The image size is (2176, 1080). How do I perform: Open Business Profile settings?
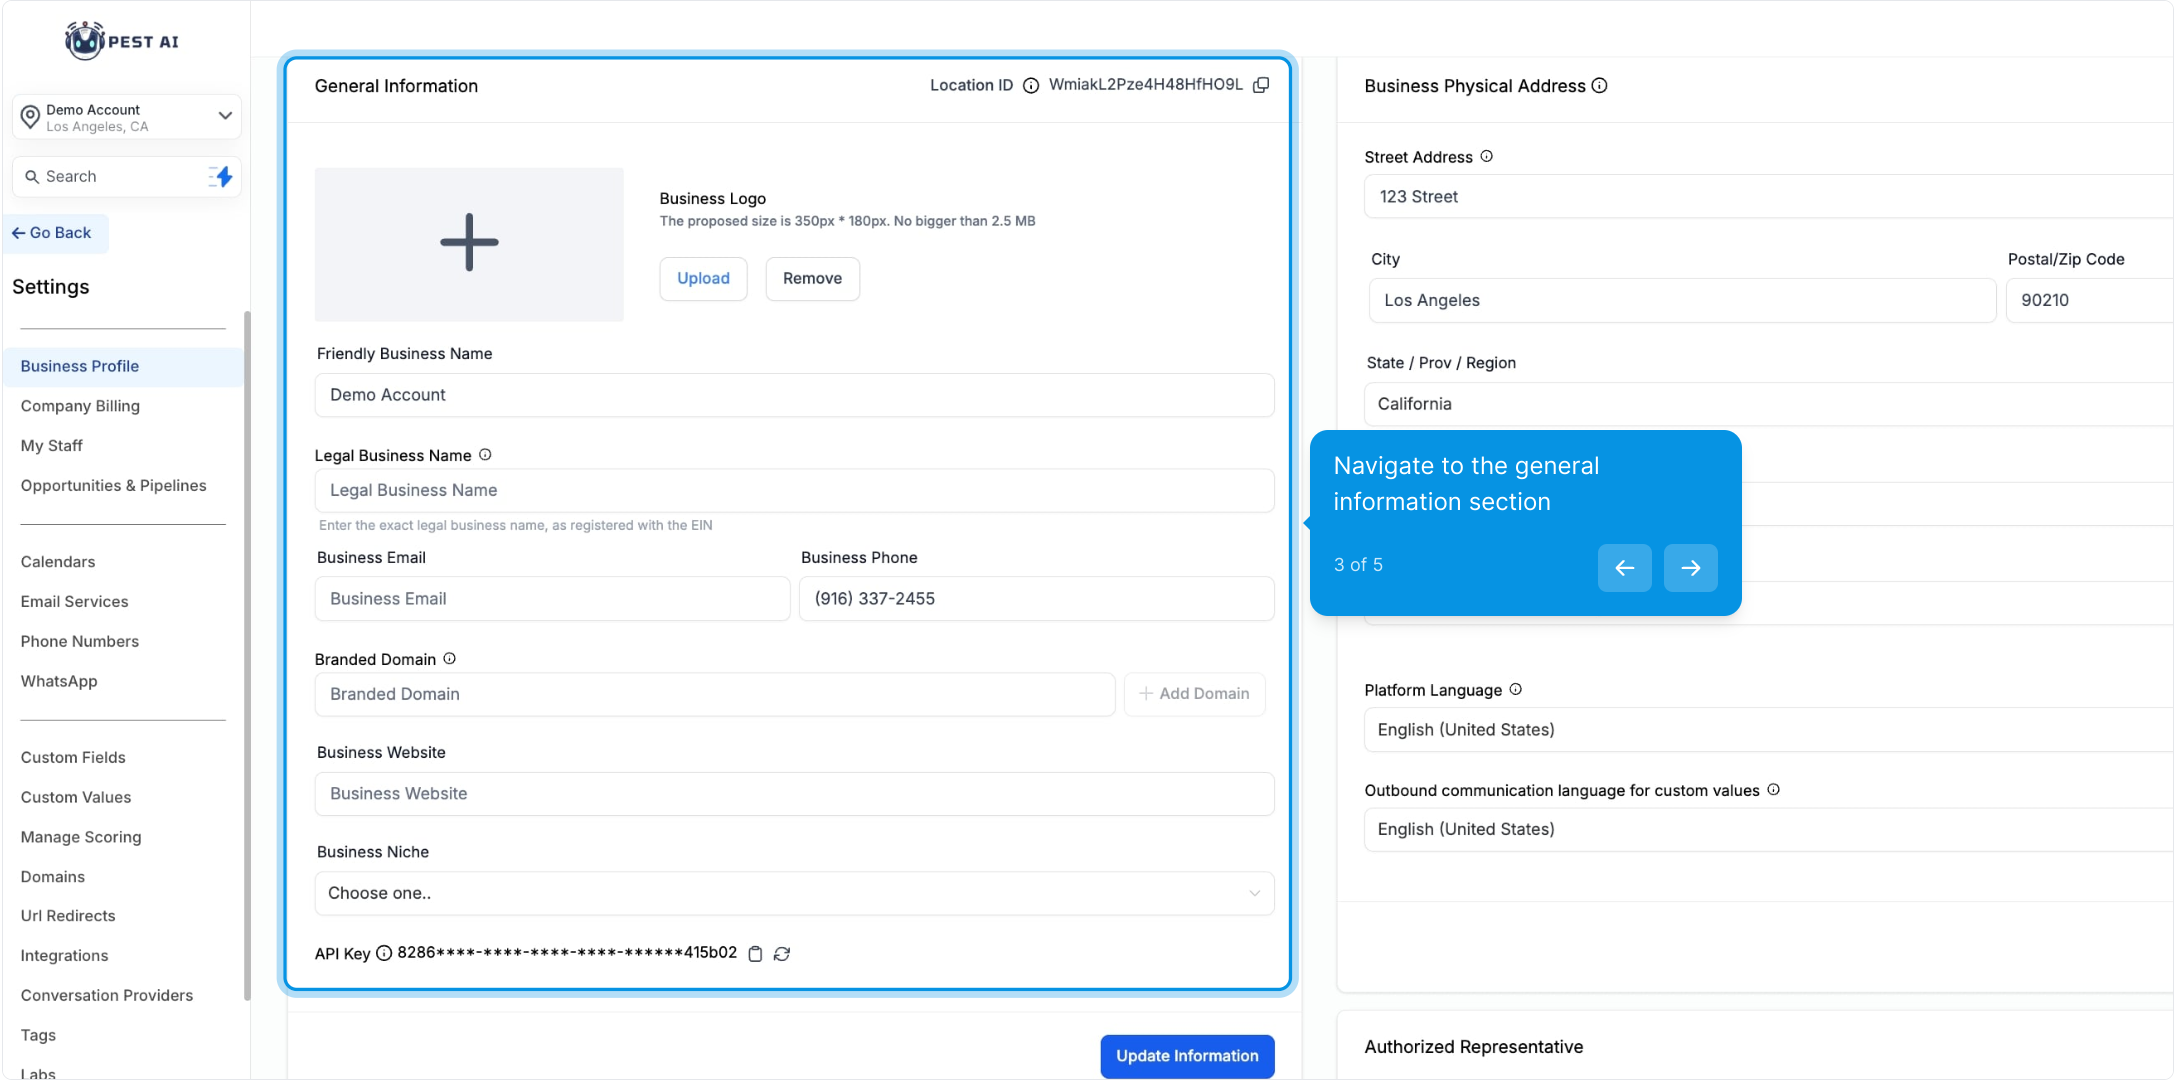click(x=123, y=366)
